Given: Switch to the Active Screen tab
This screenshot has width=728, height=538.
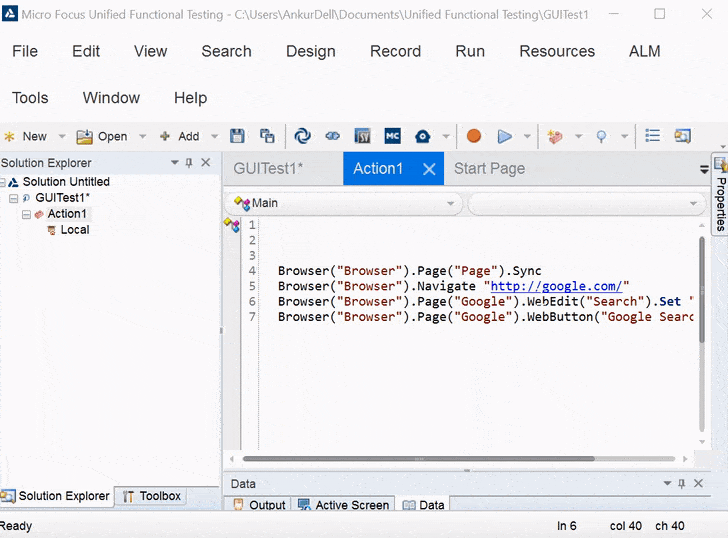Looking at the screenshot, I should tap(344, 505).
